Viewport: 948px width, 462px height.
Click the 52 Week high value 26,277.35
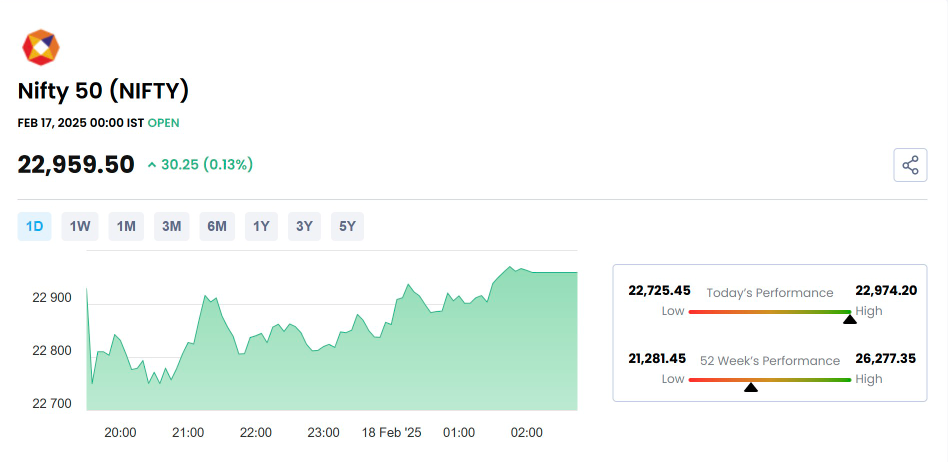pyautogui.click(x=885, y=358)
